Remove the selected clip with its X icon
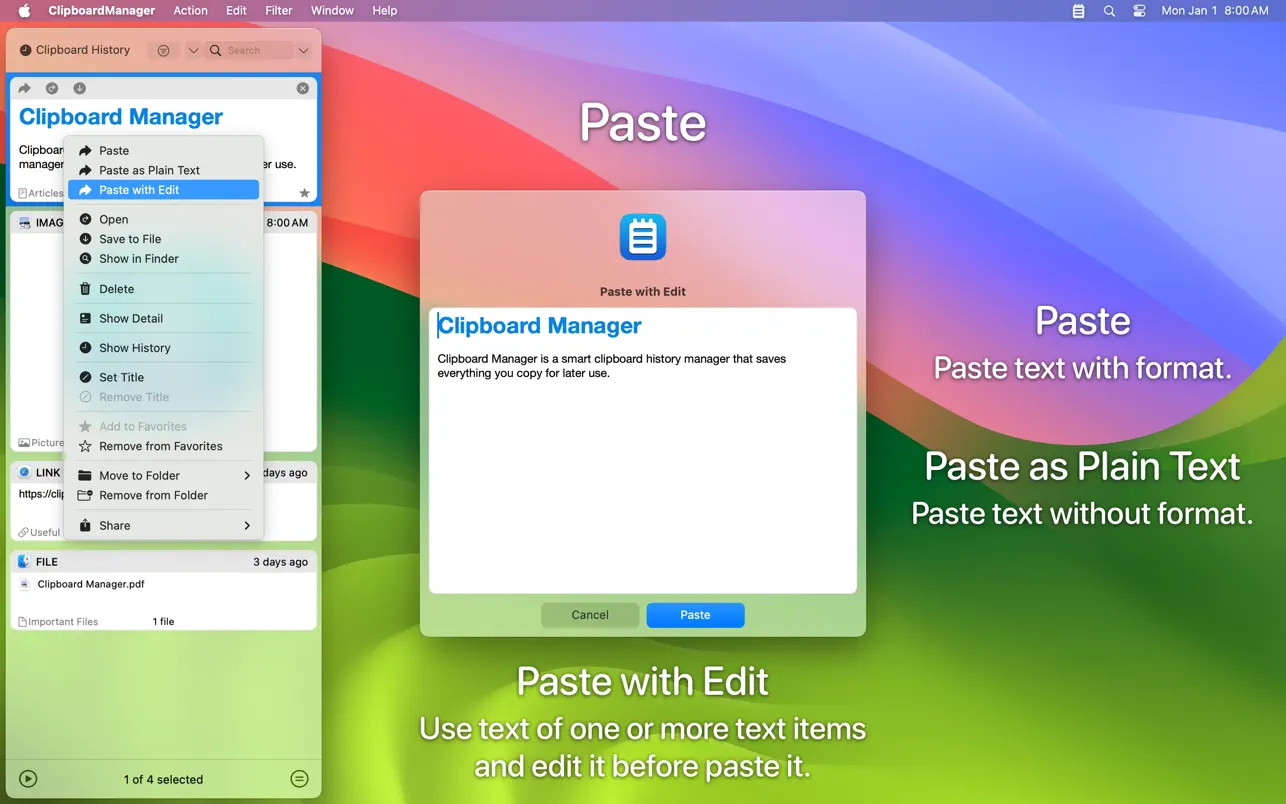 tap(303, 89)
